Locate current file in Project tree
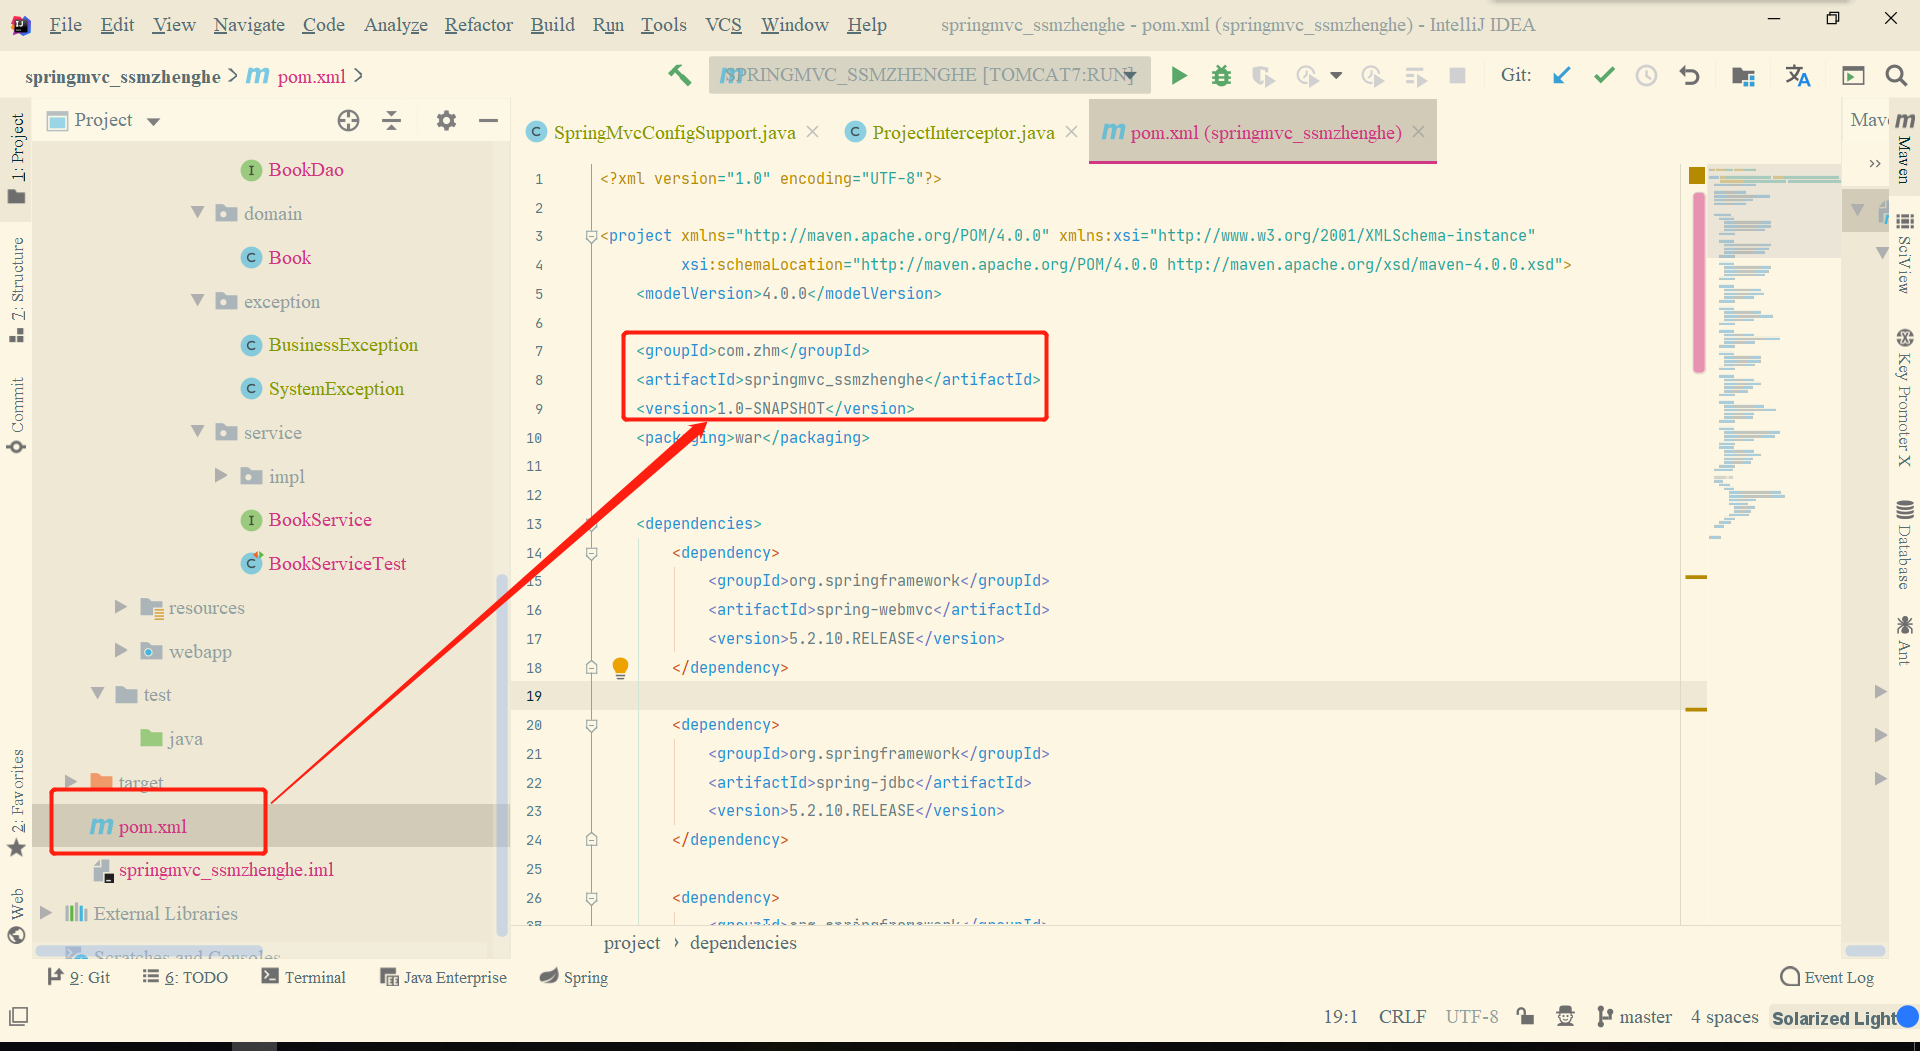Screen dimensions: 1920x1051 point(348,121)
